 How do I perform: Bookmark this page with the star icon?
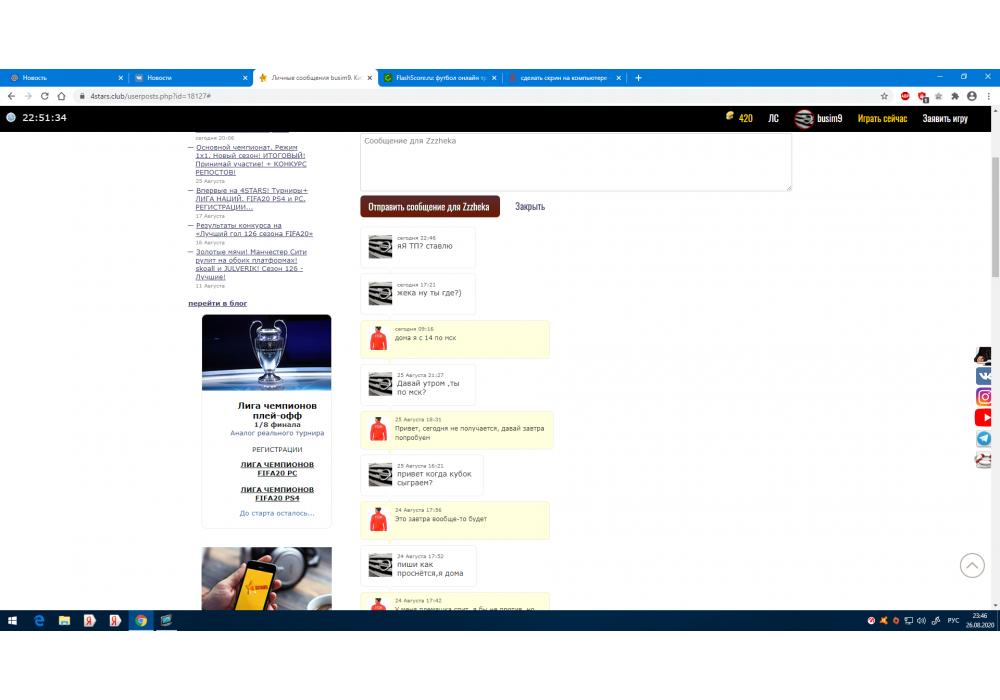884,96
